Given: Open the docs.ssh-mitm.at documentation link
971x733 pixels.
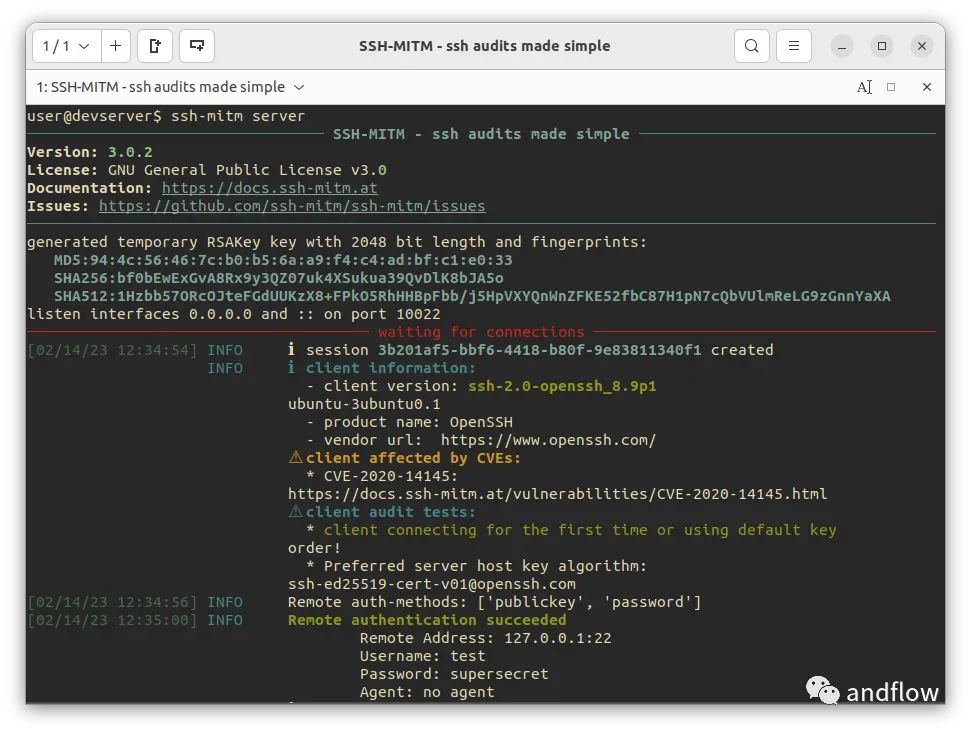Looking at the screenshot, I should coord(269,188).
